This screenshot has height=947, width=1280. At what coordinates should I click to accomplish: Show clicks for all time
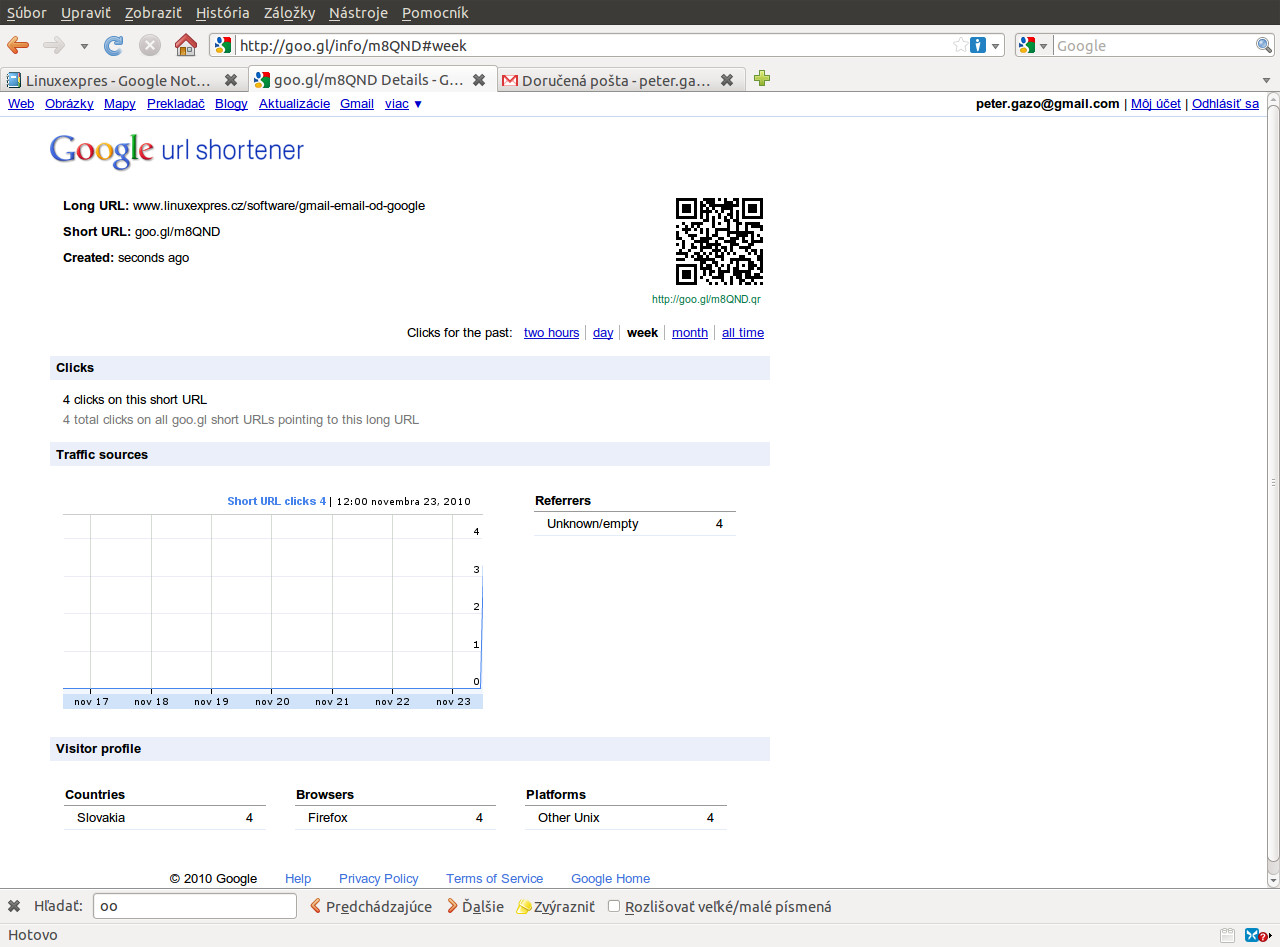[743, 333]
